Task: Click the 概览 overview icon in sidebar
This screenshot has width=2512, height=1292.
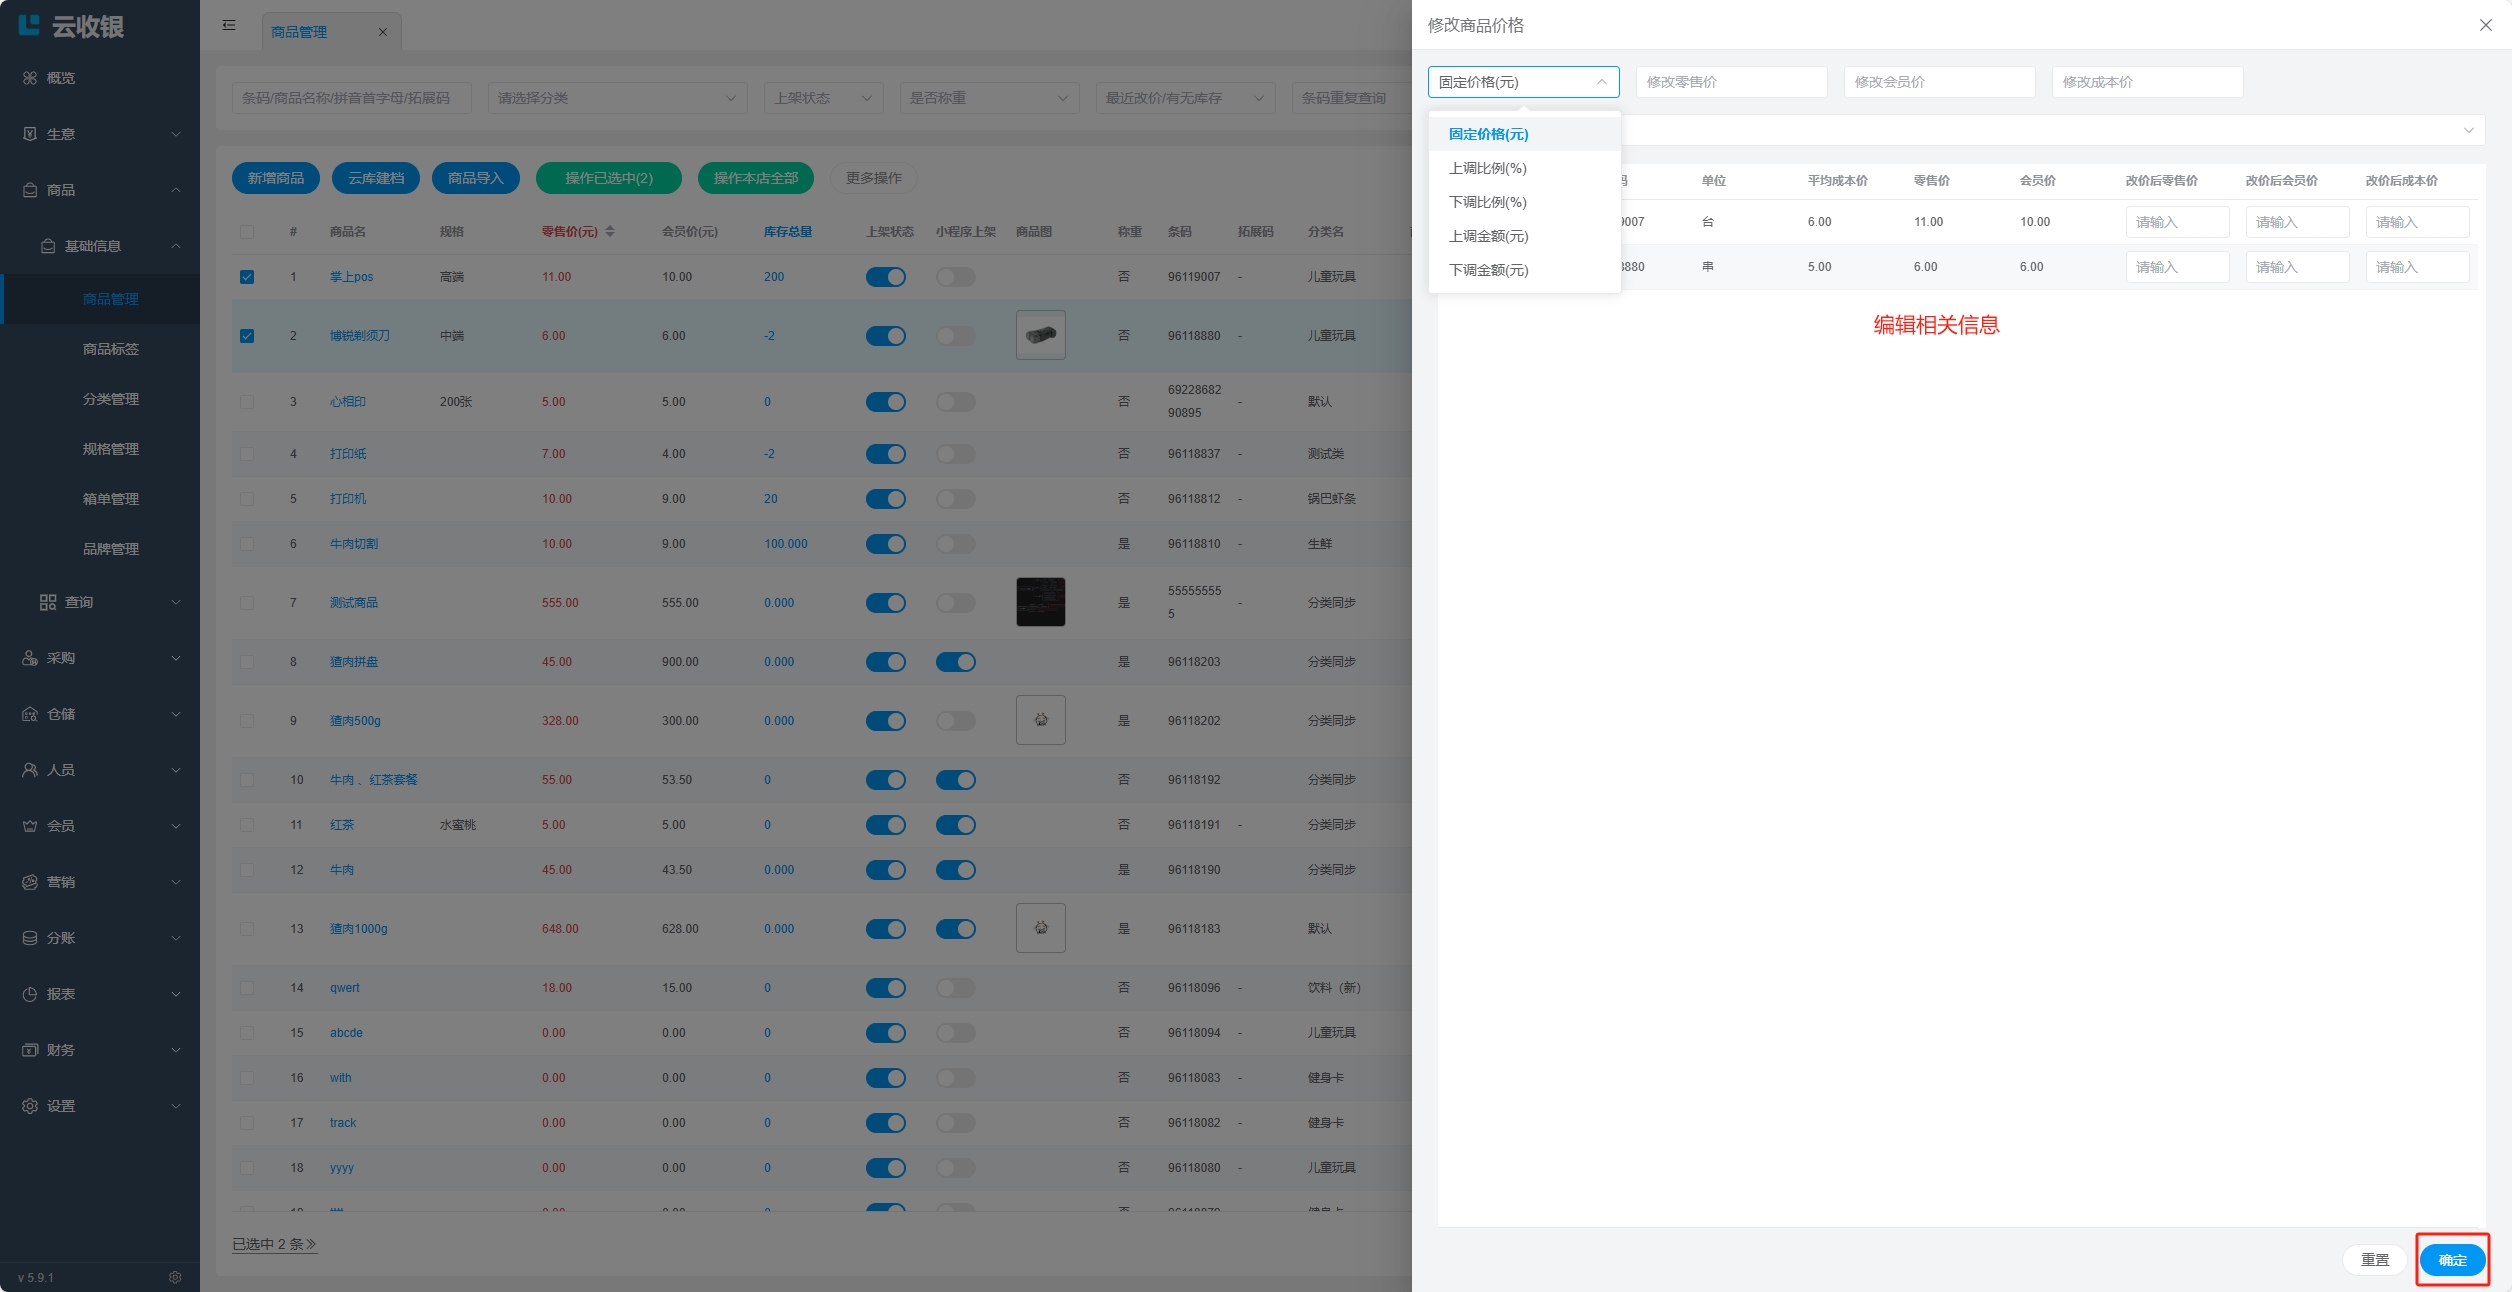Action: point(30,78)
